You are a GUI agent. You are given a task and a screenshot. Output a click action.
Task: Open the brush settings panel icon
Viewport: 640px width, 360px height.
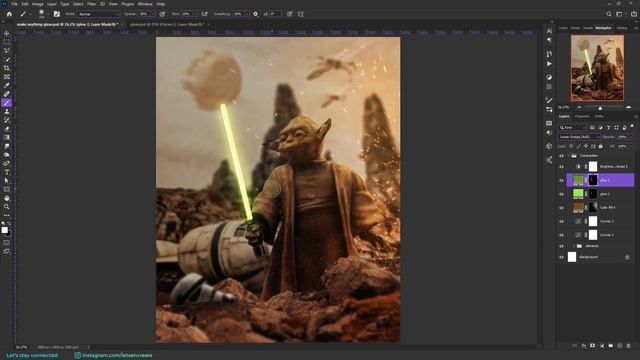coord(57,14)
